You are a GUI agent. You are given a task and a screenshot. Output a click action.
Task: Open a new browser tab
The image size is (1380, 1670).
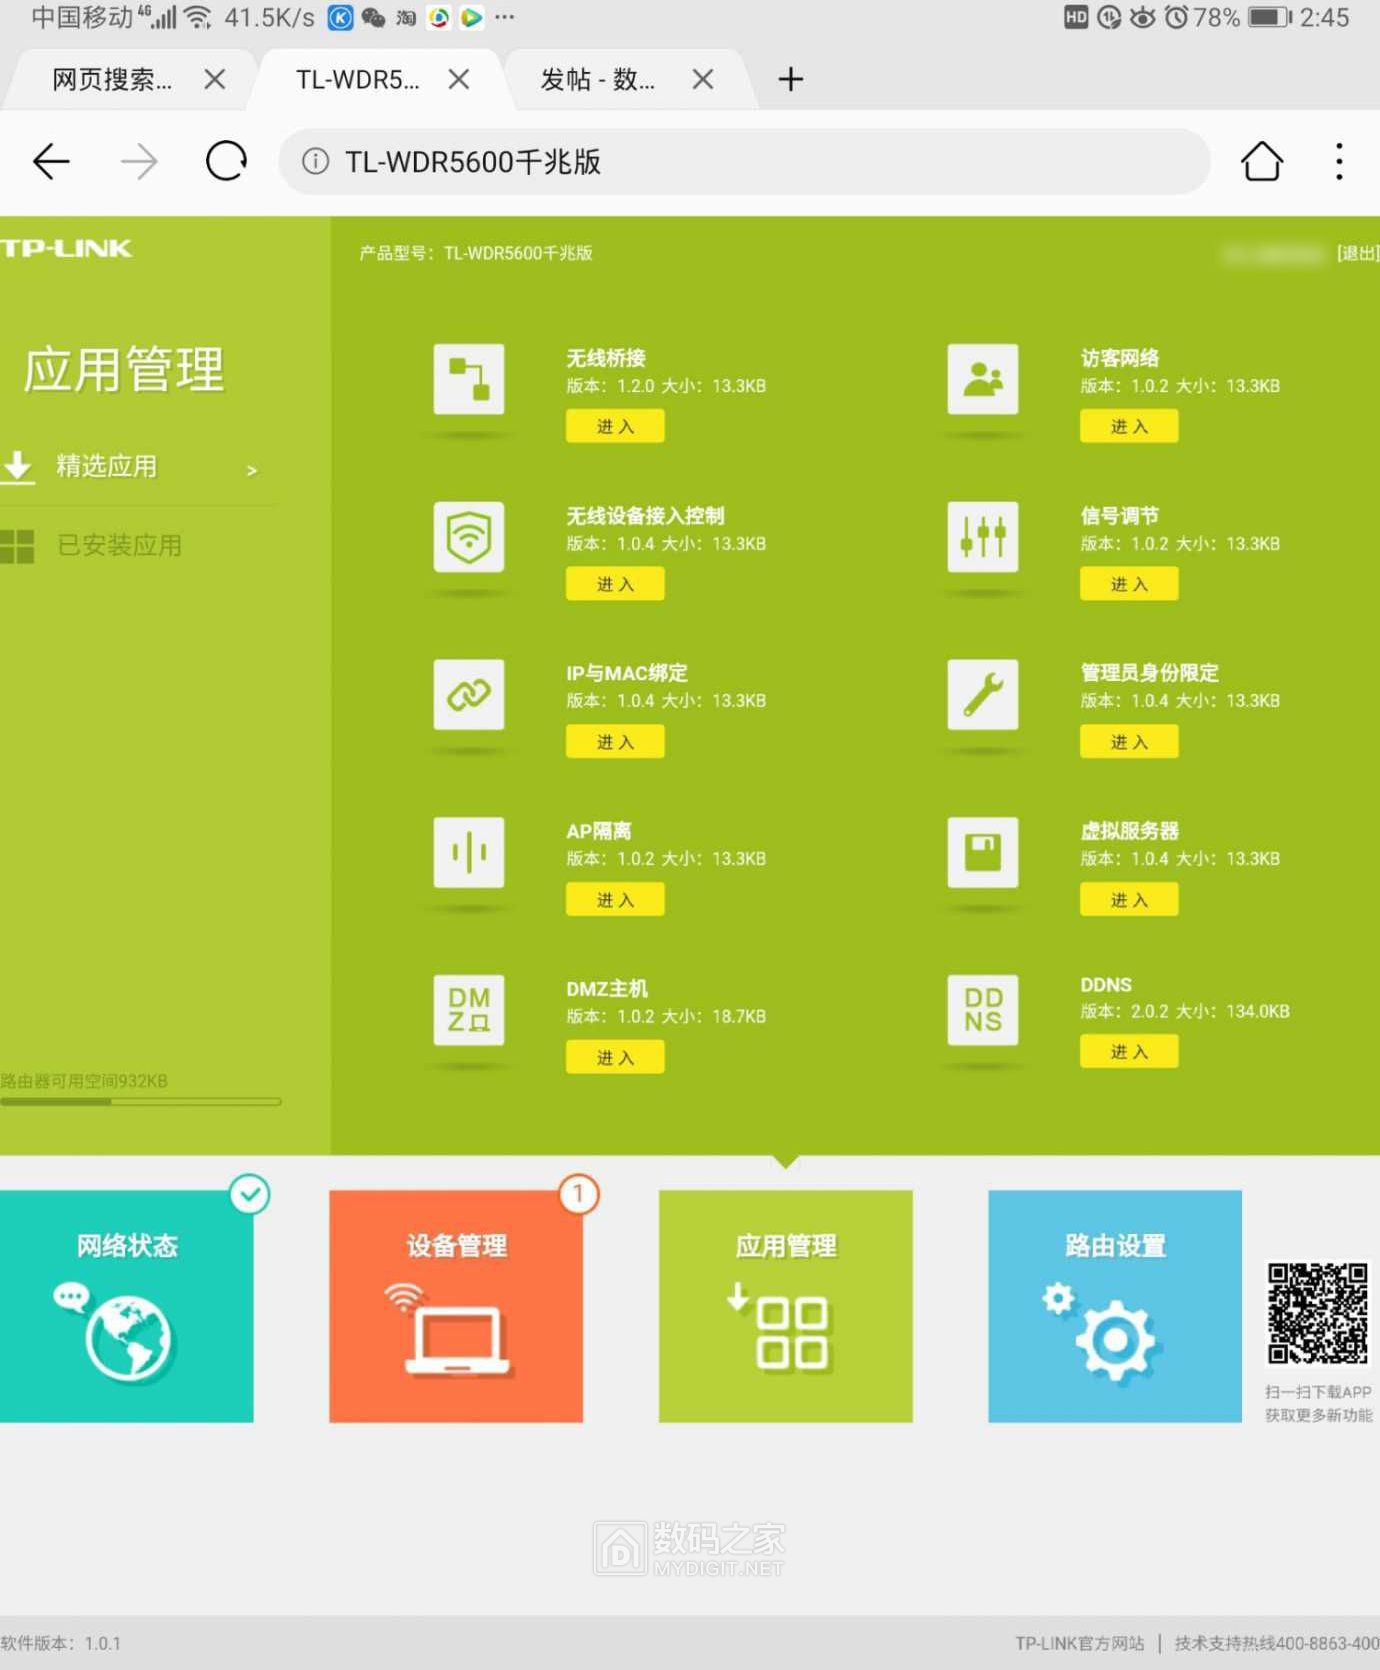pos(791,79)
